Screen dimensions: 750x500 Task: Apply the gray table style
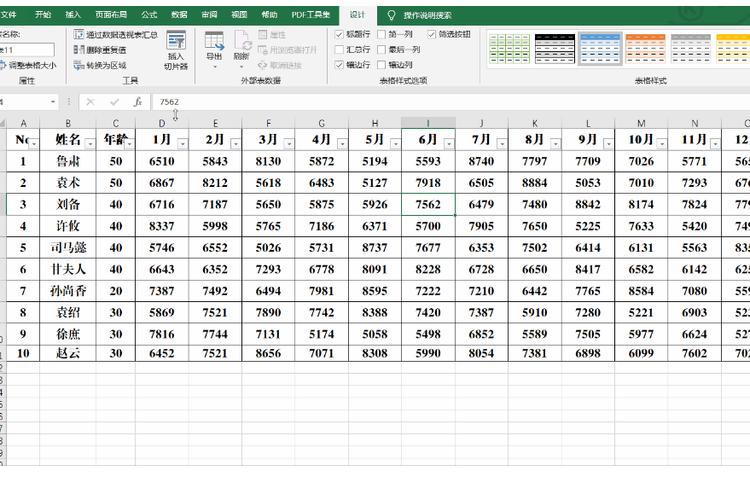(691, 48)
